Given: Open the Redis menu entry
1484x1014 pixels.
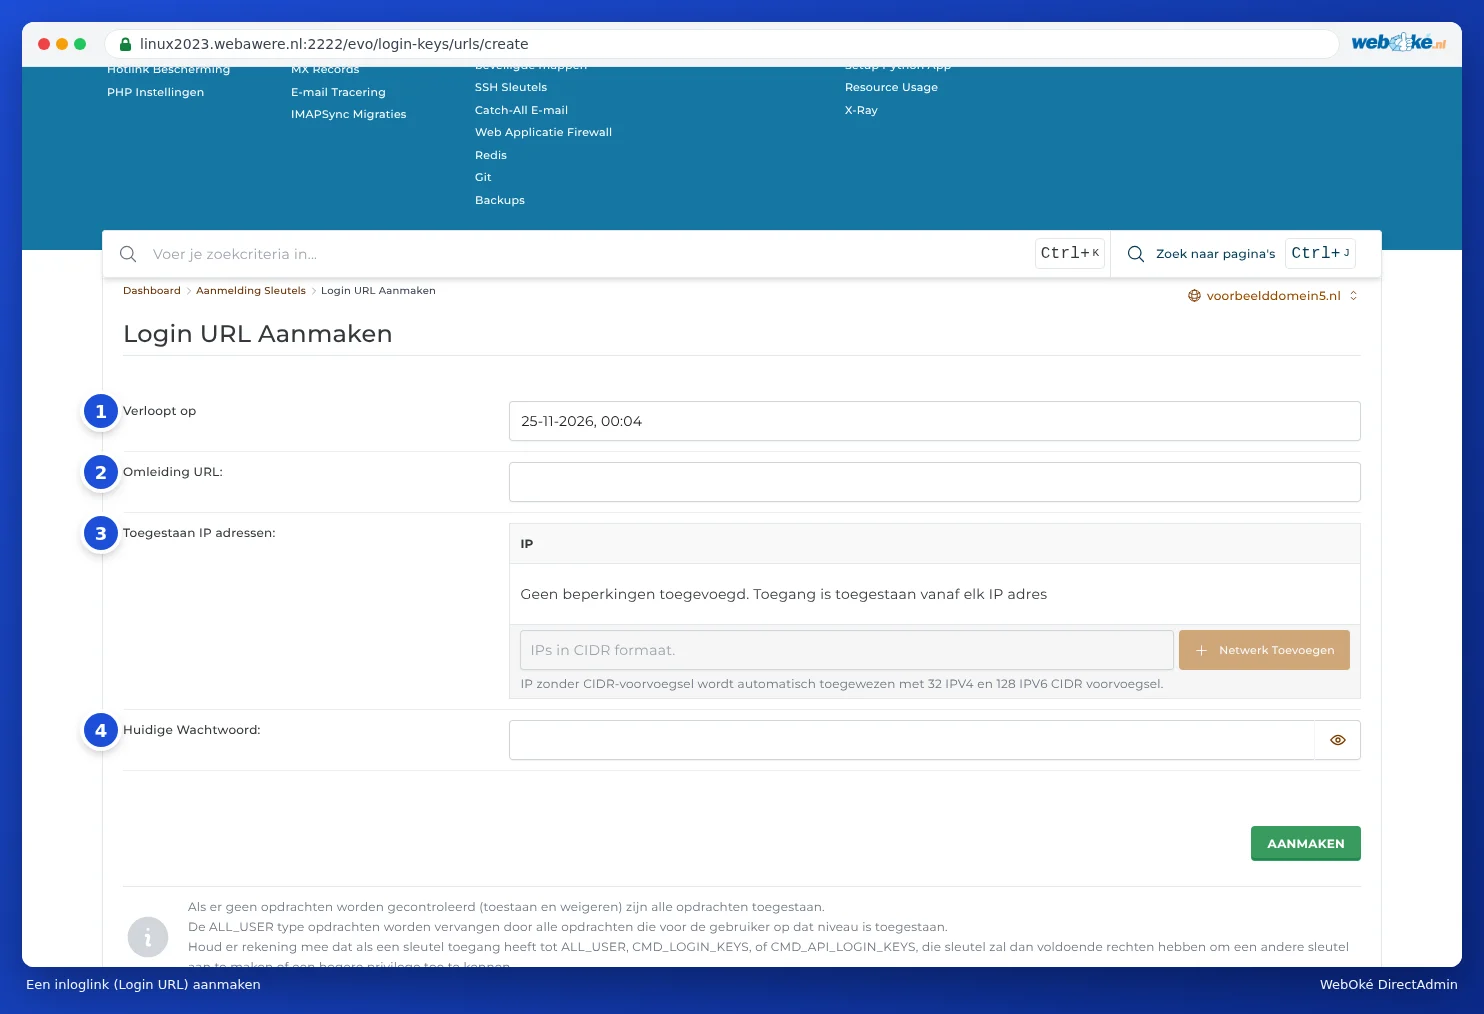Looking at the screenshot, I should click(491, 155).
